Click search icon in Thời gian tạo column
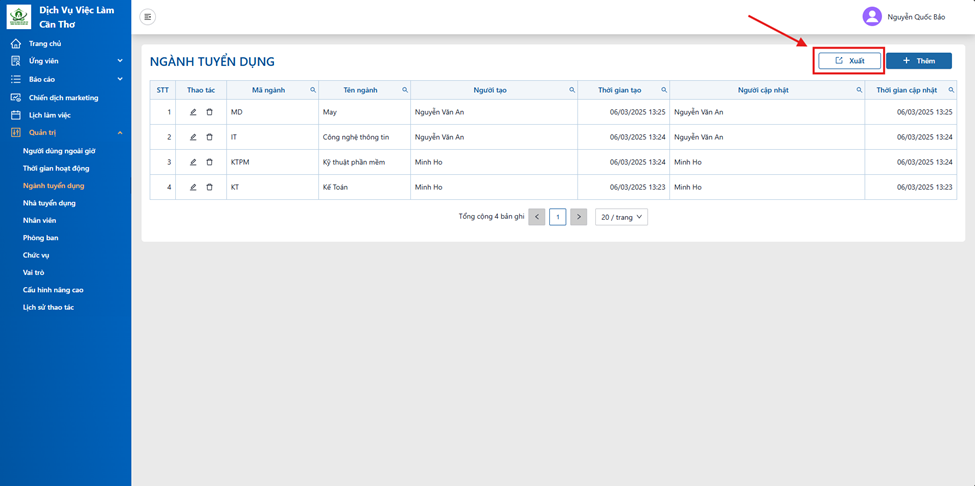This screenshot has height=486, width=975. [x=664, y=90]
